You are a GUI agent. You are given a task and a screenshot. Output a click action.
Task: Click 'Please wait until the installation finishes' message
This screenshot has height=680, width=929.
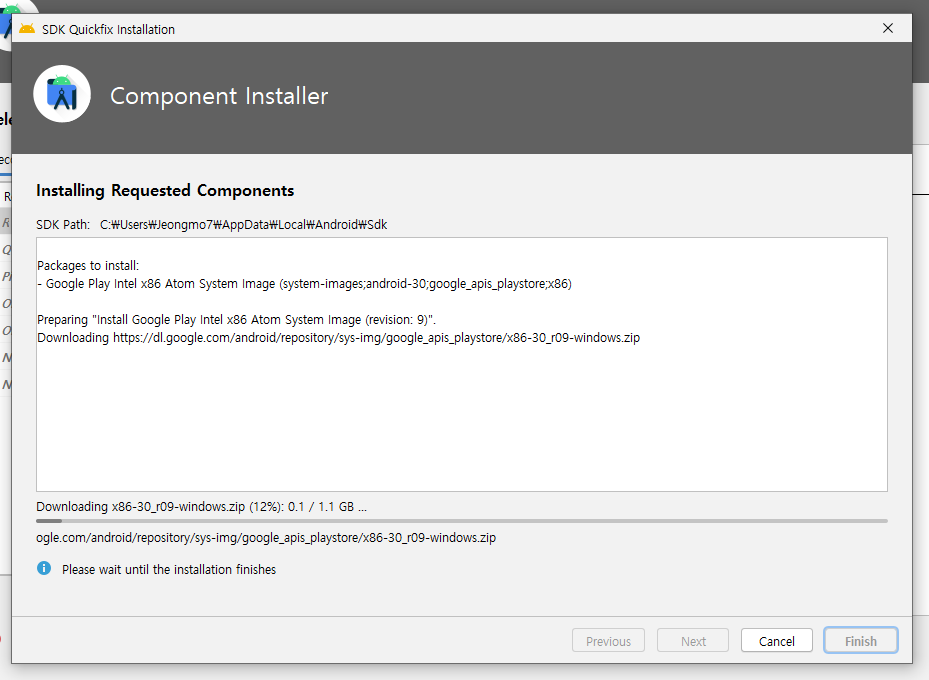click(x=169, y=570)
